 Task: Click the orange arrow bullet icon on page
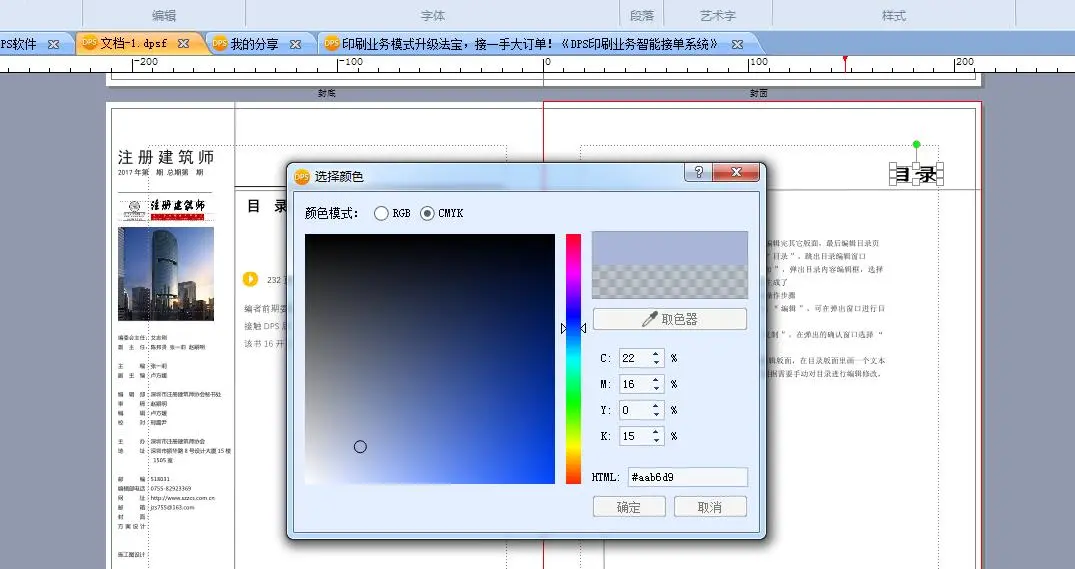point(250,279)
